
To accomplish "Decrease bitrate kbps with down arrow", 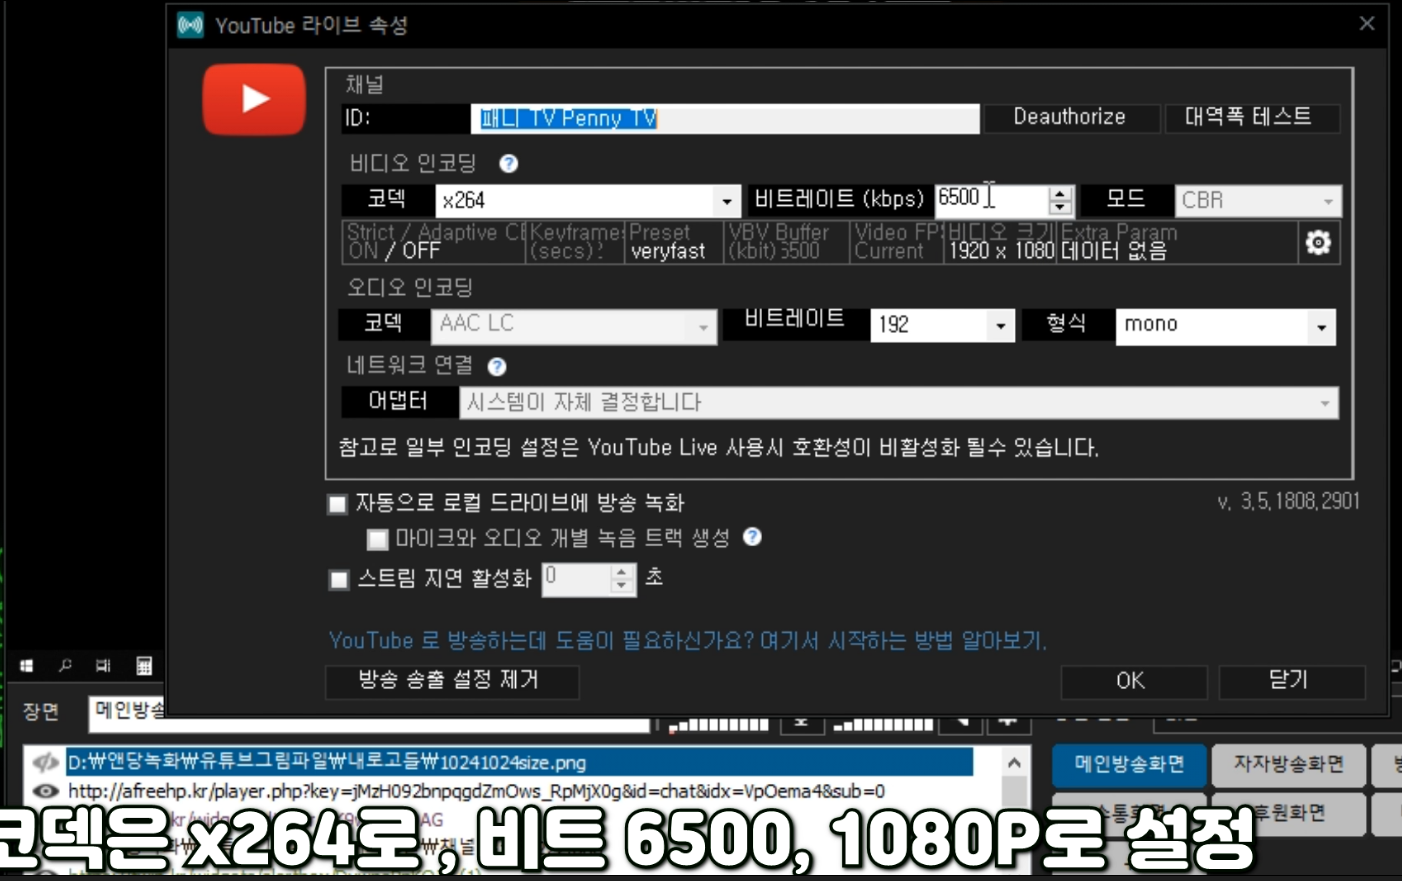I will (1061, 208).
